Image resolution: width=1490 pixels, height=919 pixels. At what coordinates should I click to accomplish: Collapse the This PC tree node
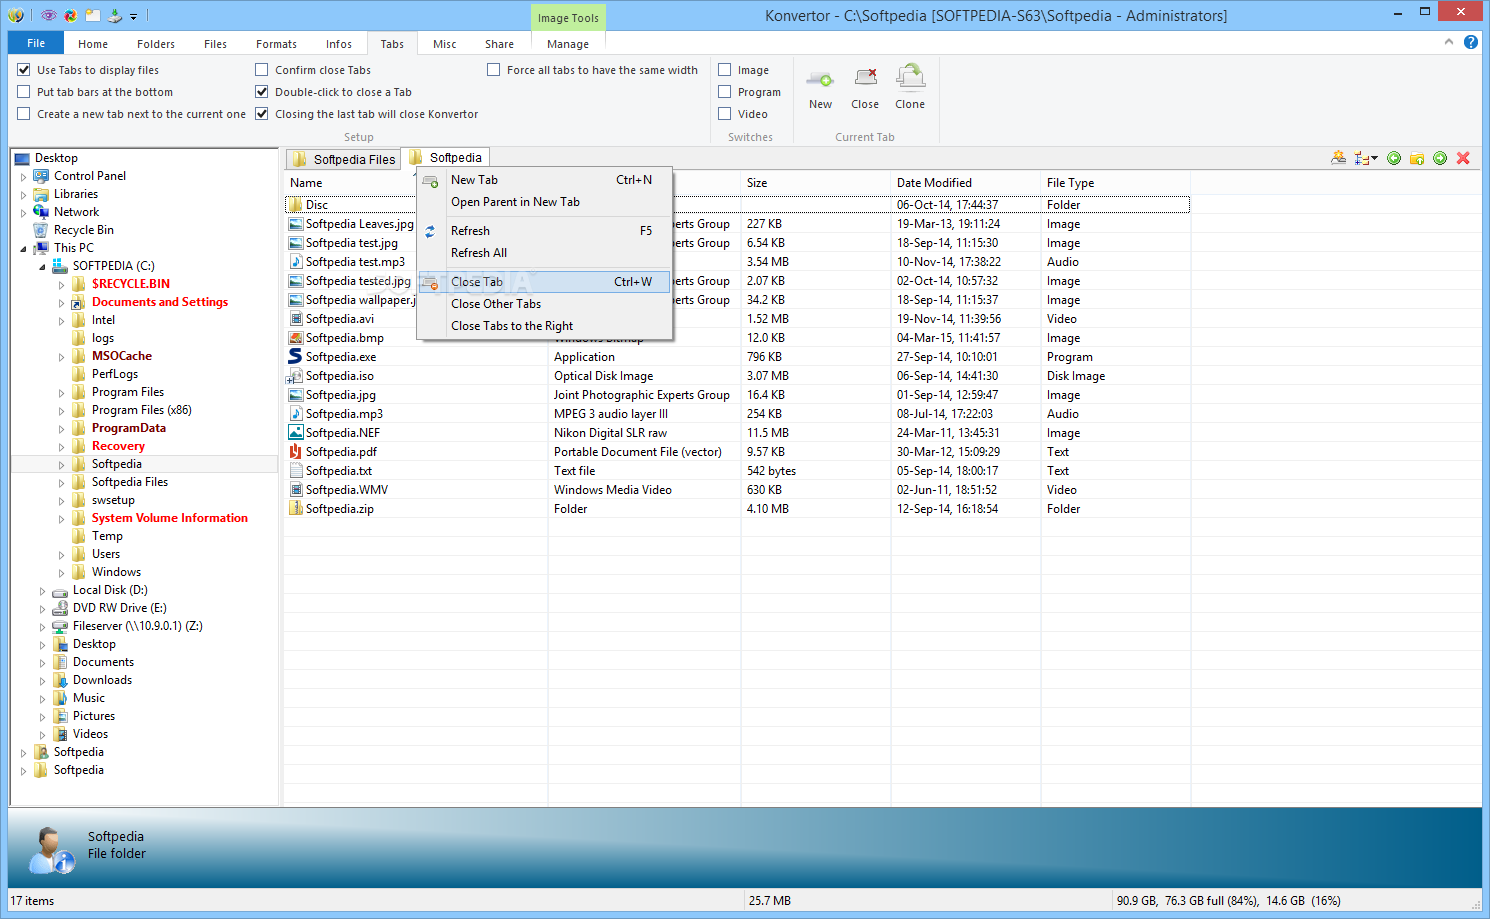click(x=23, y=249)
